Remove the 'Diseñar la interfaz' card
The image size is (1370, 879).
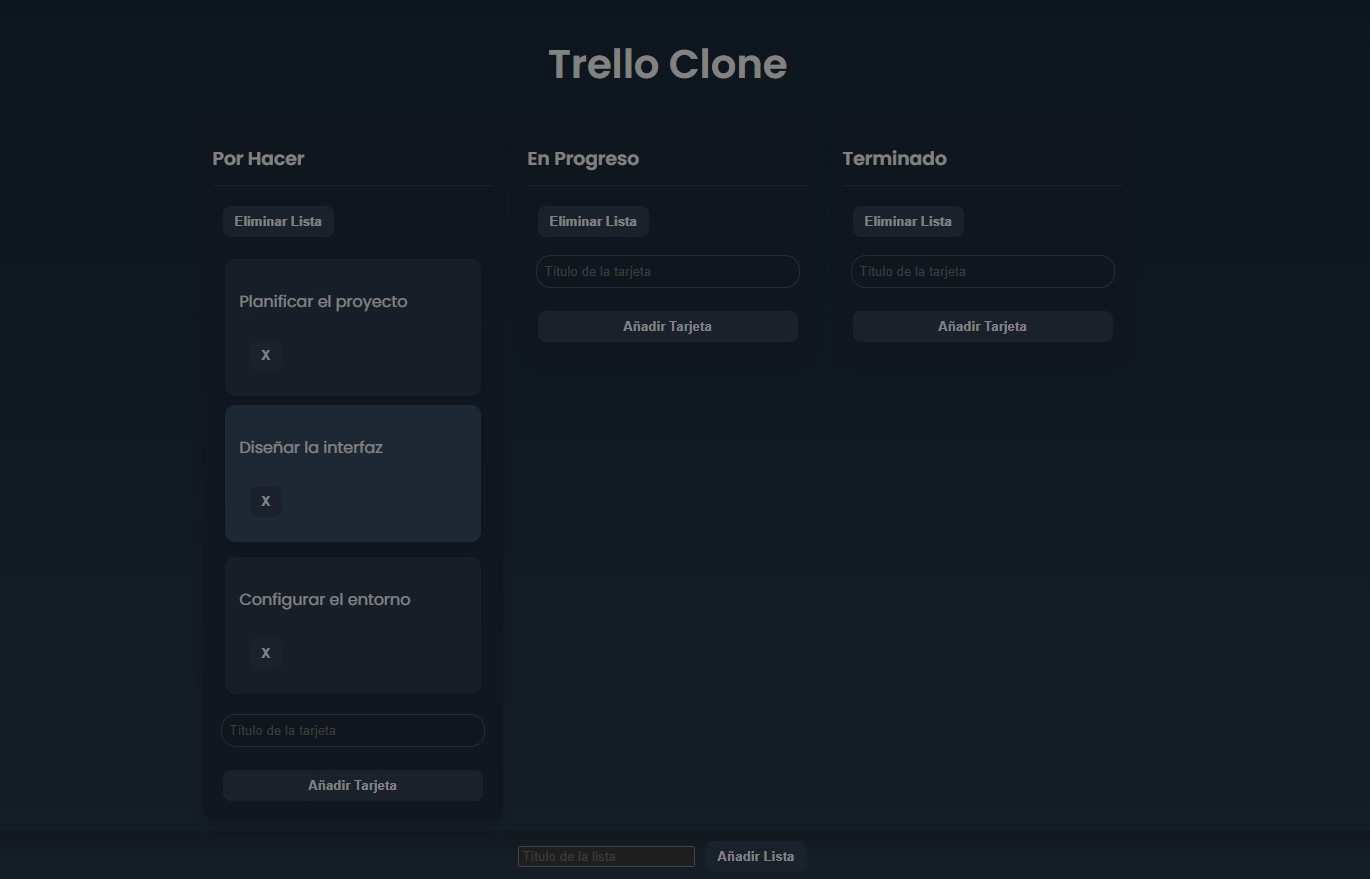pos(265,500)
